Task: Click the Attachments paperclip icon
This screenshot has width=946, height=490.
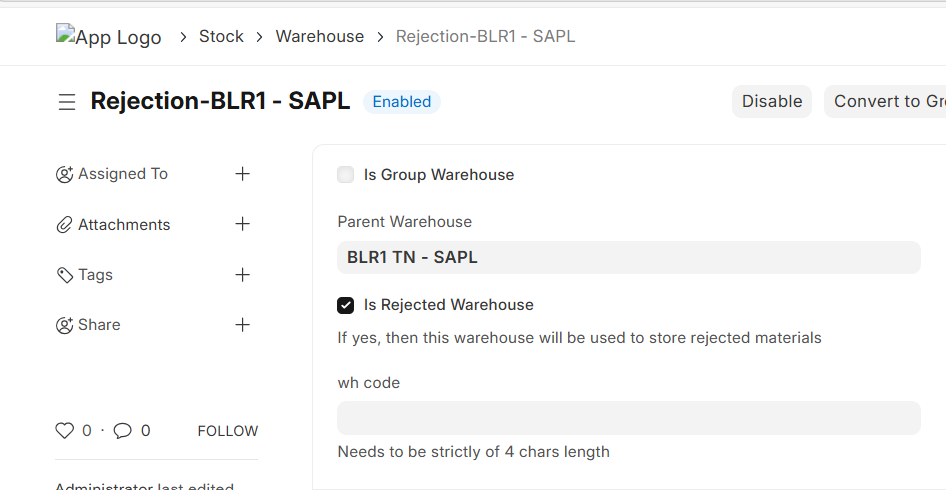Action: pyautogui.click(x=65, y=225)
